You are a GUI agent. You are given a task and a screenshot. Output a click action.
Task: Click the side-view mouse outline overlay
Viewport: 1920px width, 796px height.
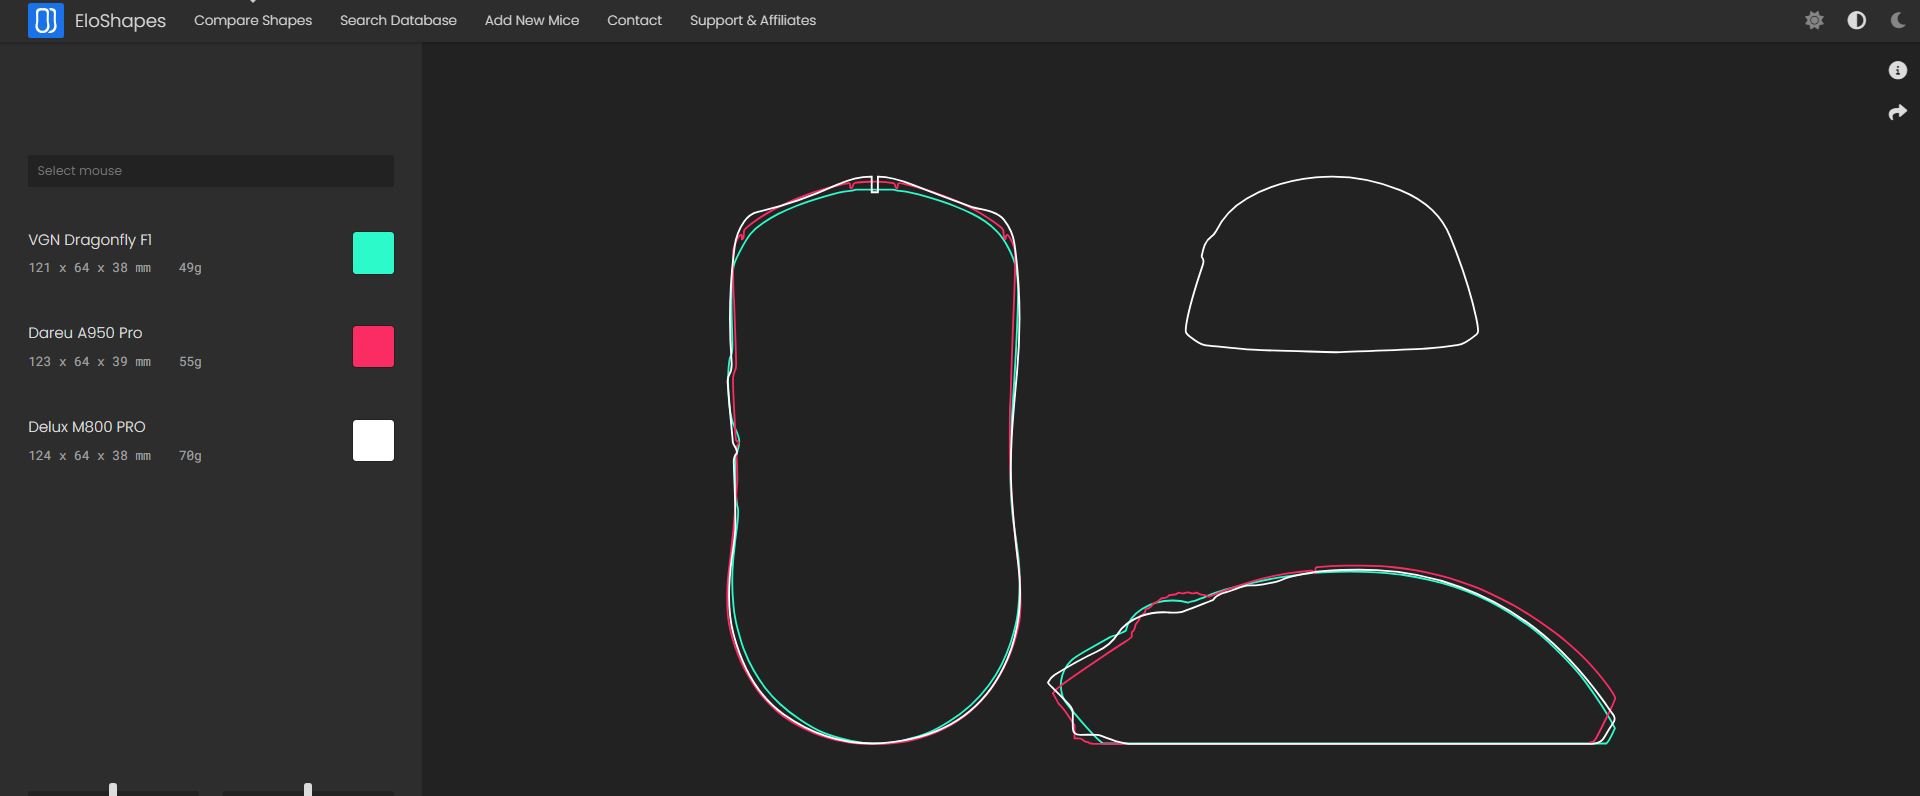coord(1331,655)
